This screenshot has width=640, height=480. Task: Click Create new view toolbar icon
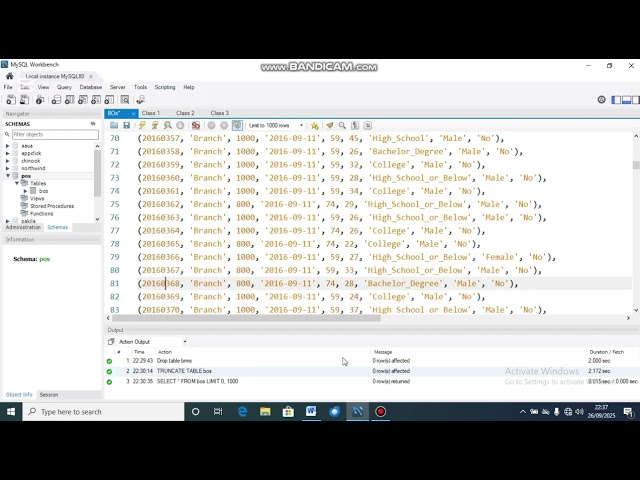click(x=83, y=100)
